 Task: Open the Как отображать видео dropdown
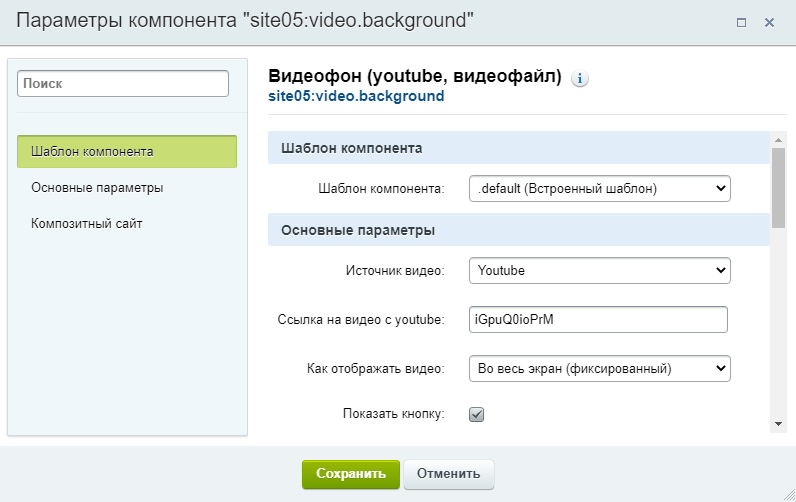point(600,368)
